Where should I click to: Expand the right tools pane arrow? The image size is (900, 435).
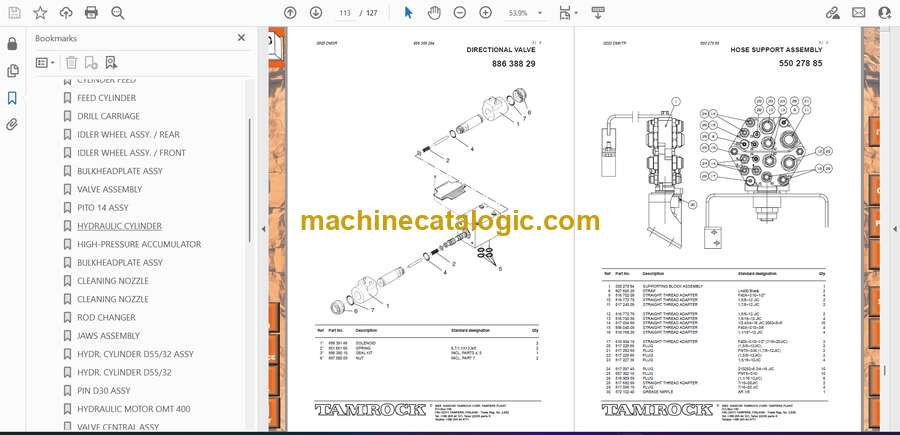tap(894, 229)
